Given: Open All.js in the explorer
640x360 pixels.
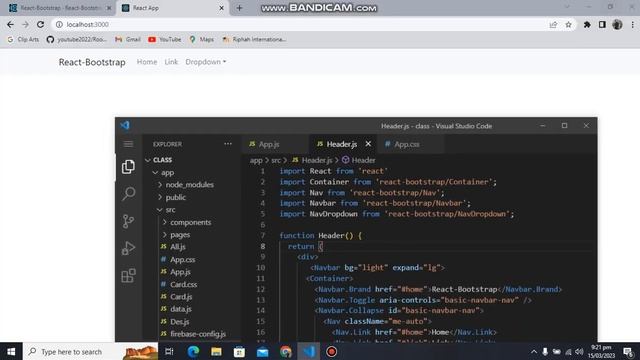Looking at the screenshot, I should [178, 247].
